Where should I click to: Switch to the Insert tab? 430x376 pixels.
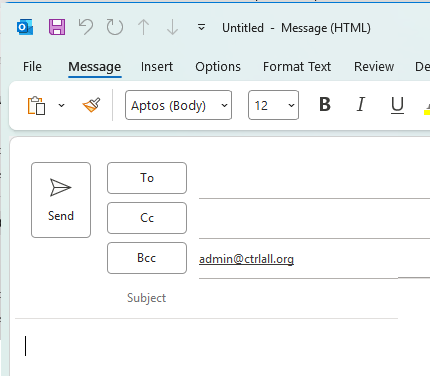tap(157, 67)
